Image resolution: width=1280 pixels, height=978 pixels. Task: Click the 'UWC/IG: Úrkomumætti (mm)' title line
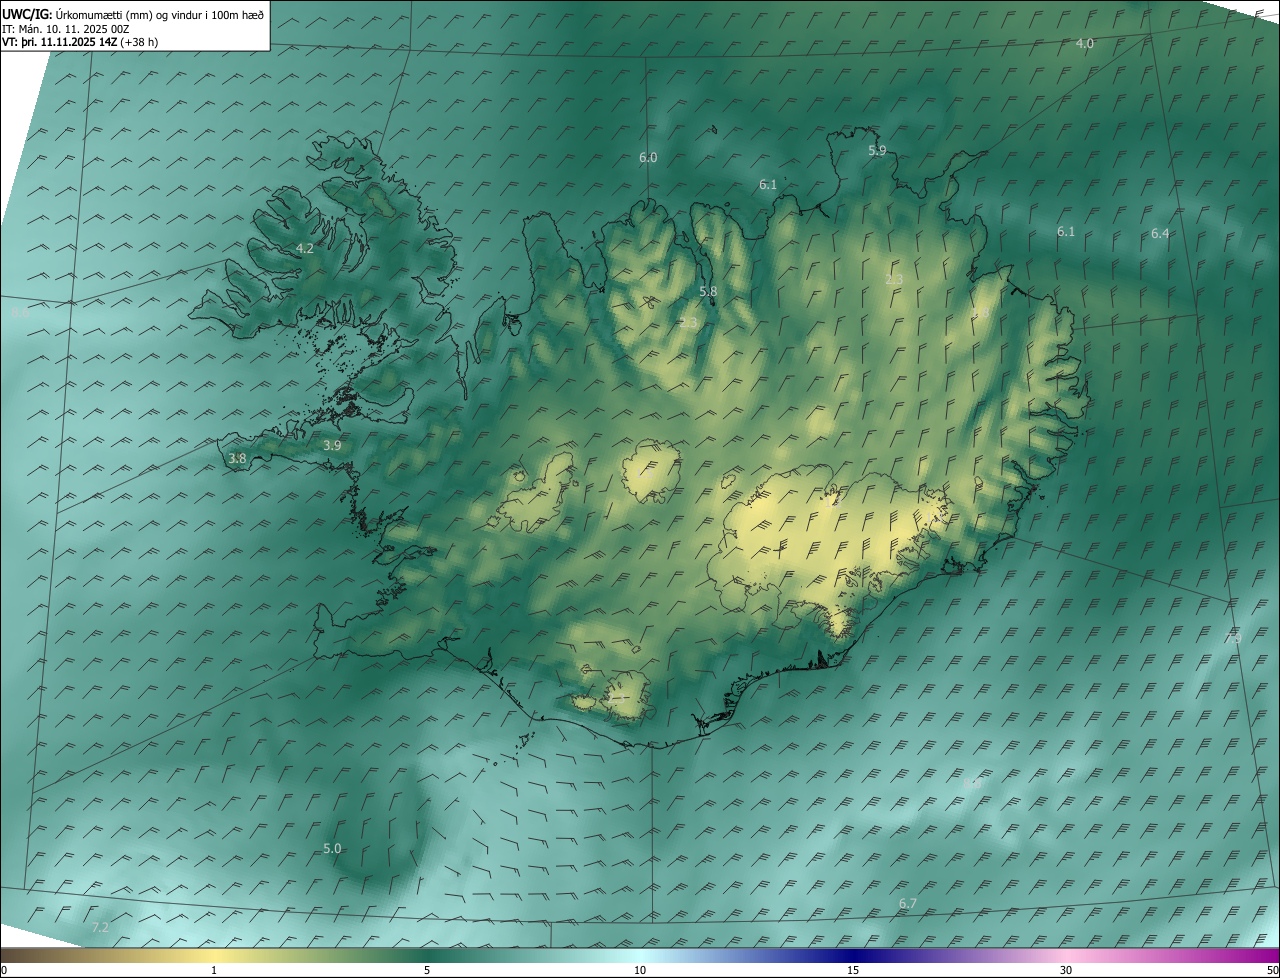point(133,14)
